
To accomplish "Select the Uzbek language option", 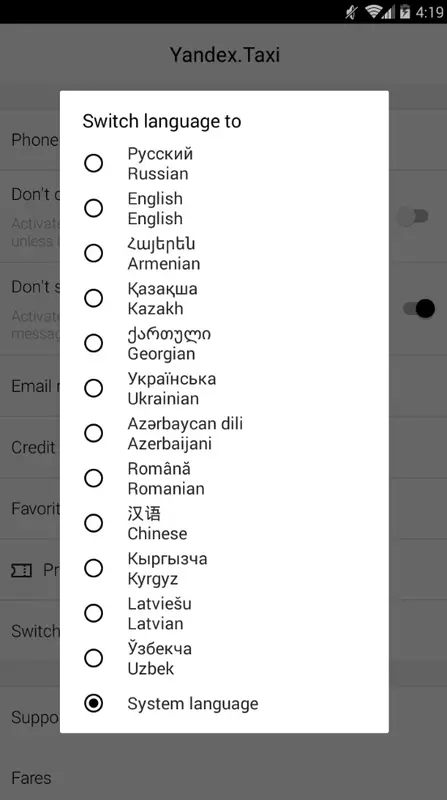I will (93, 658).
